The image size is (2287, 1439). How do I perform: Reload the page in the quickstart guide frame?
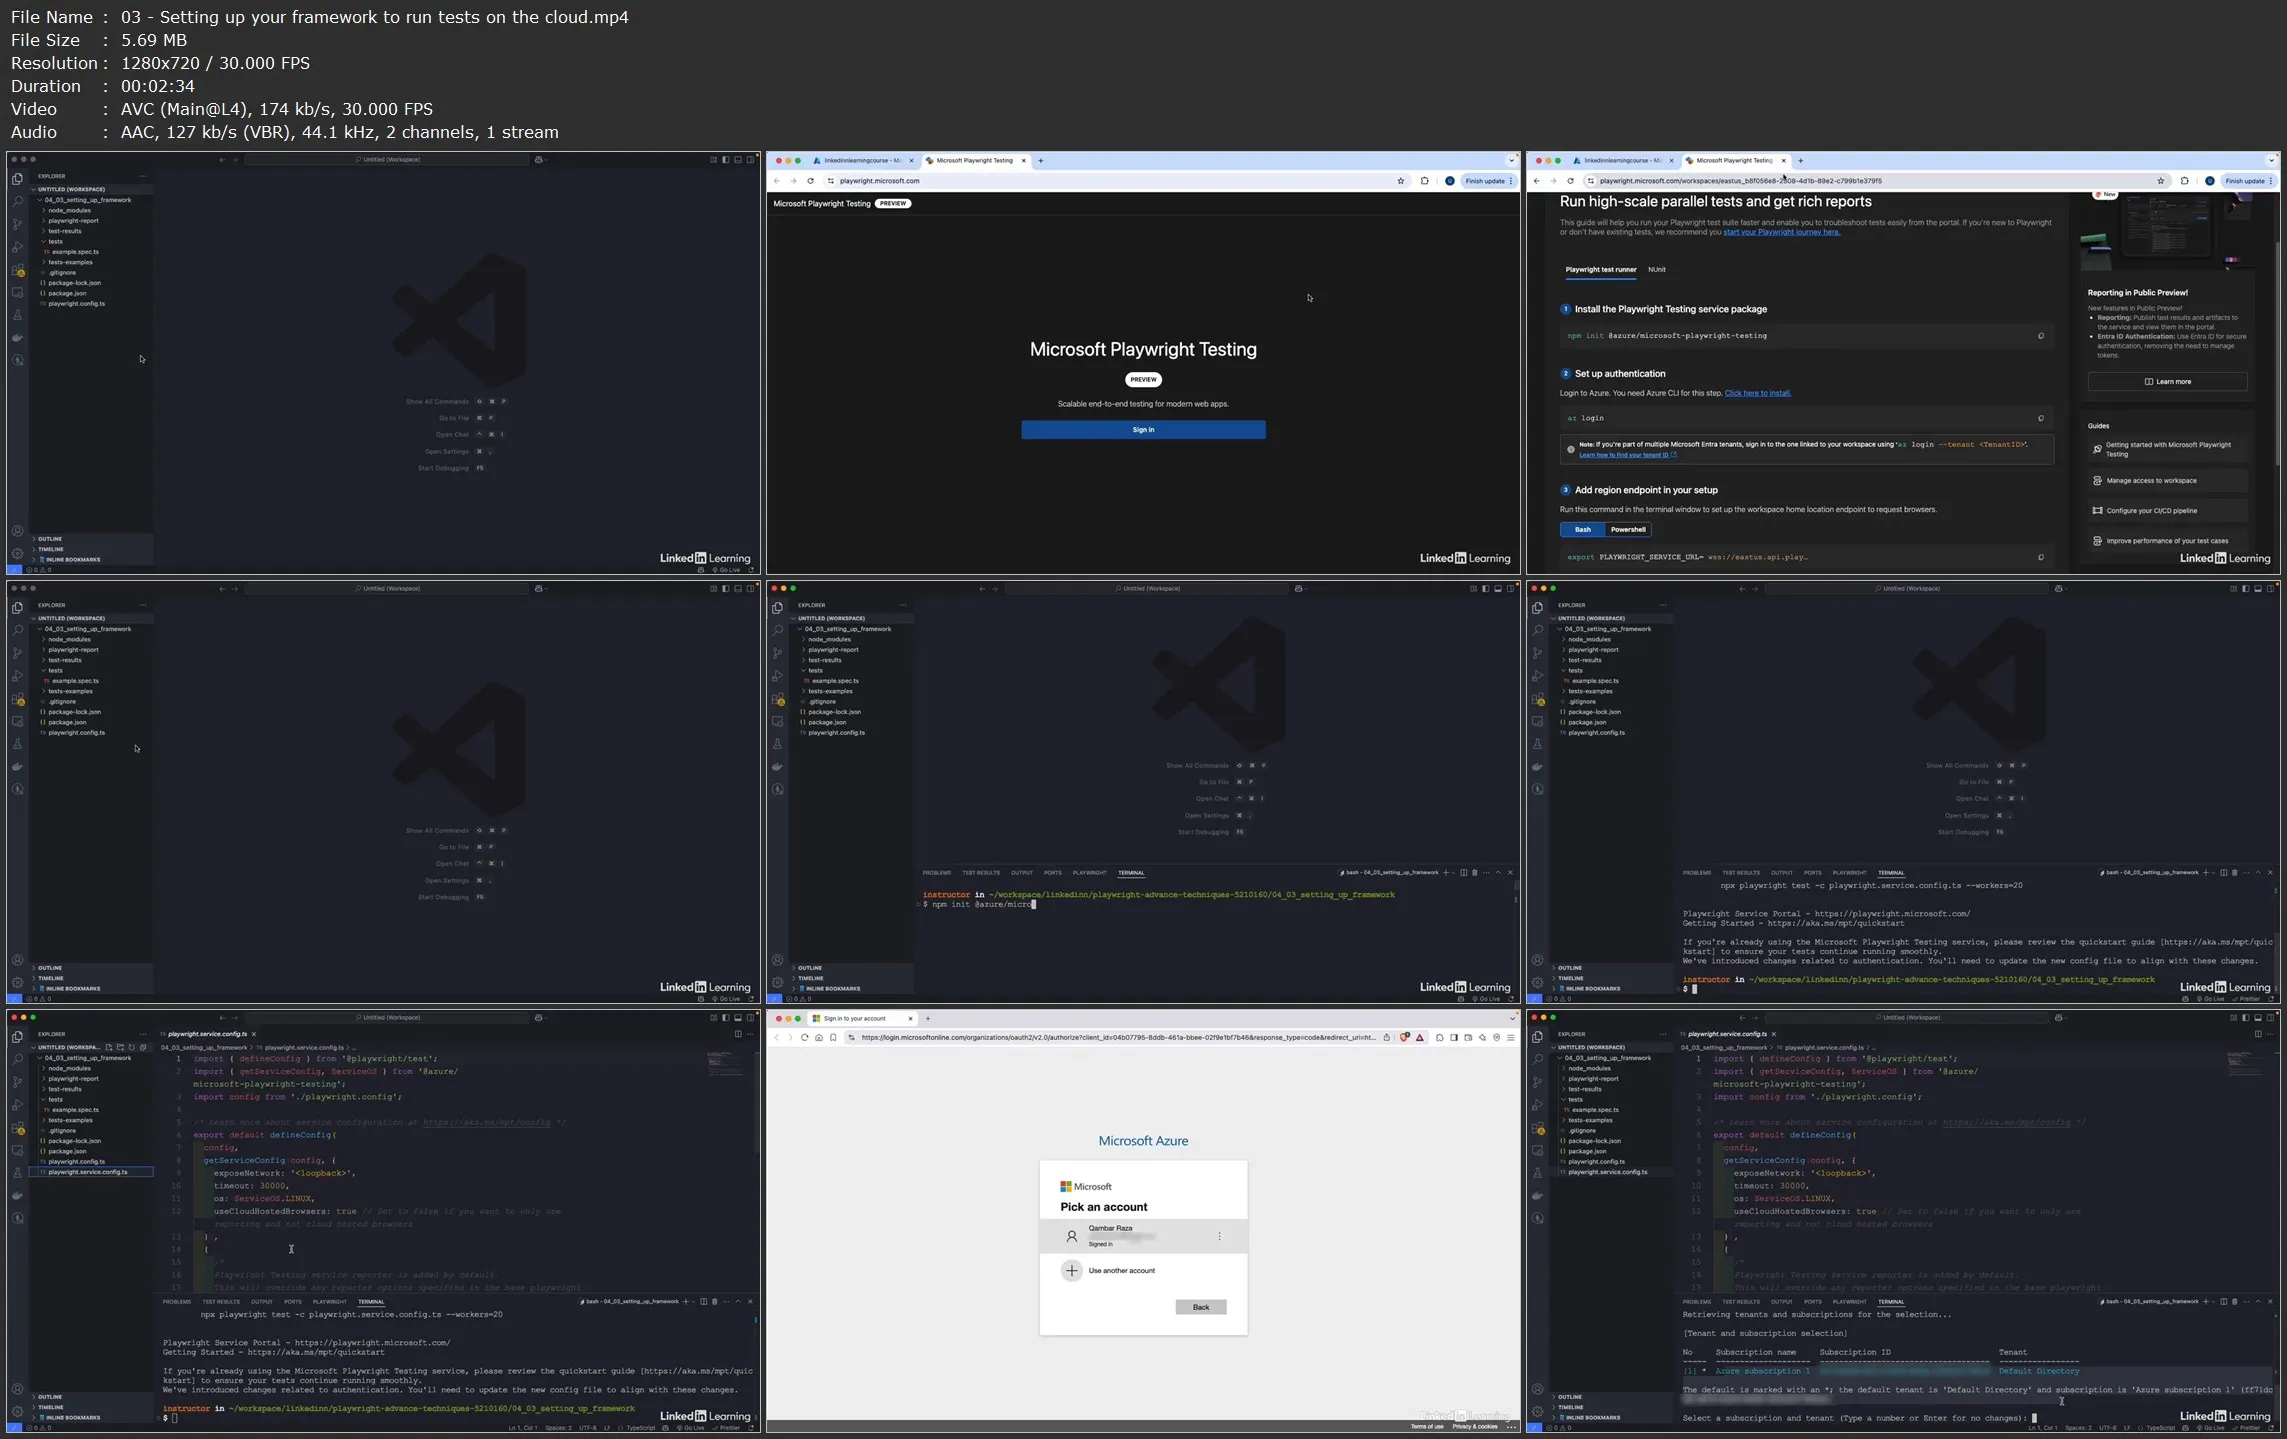click(1570, 181)
